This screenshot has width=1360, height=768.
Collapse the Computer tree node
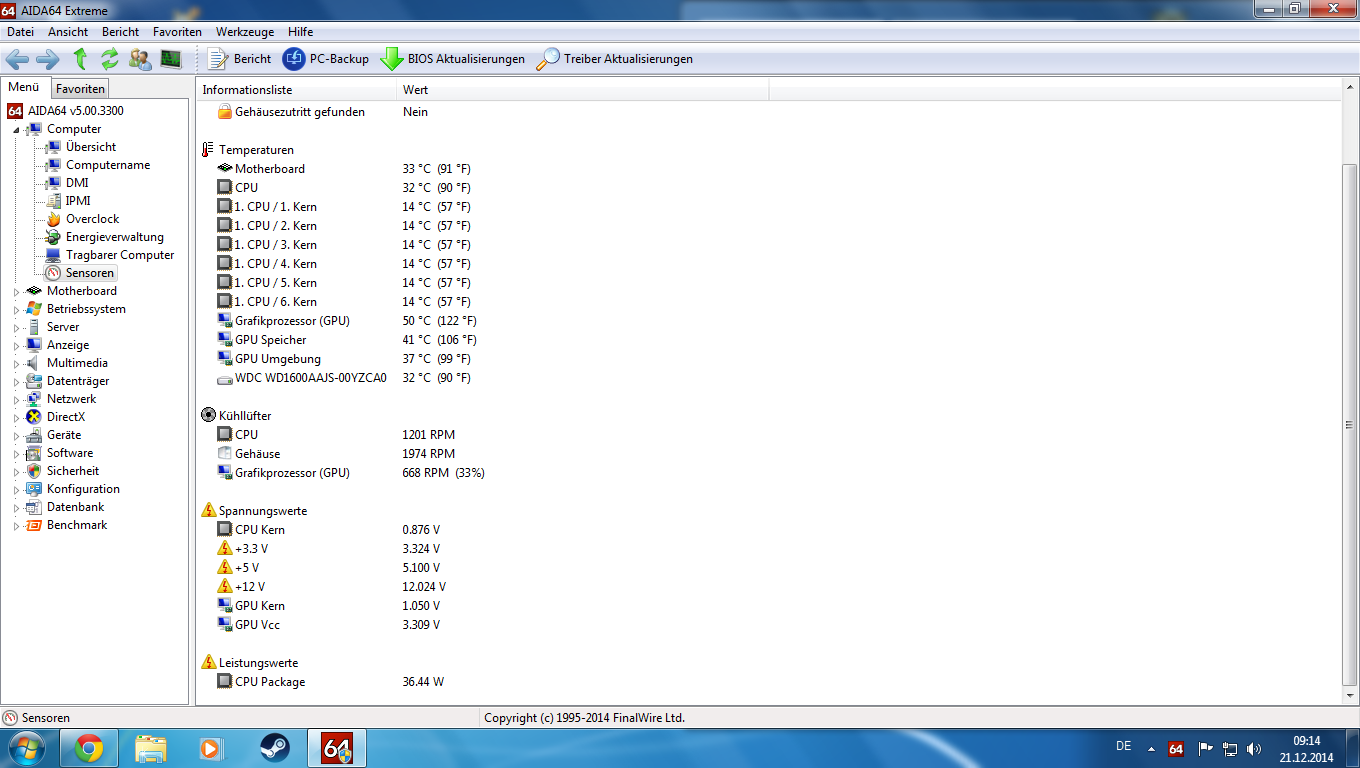(x=16, y=129)
